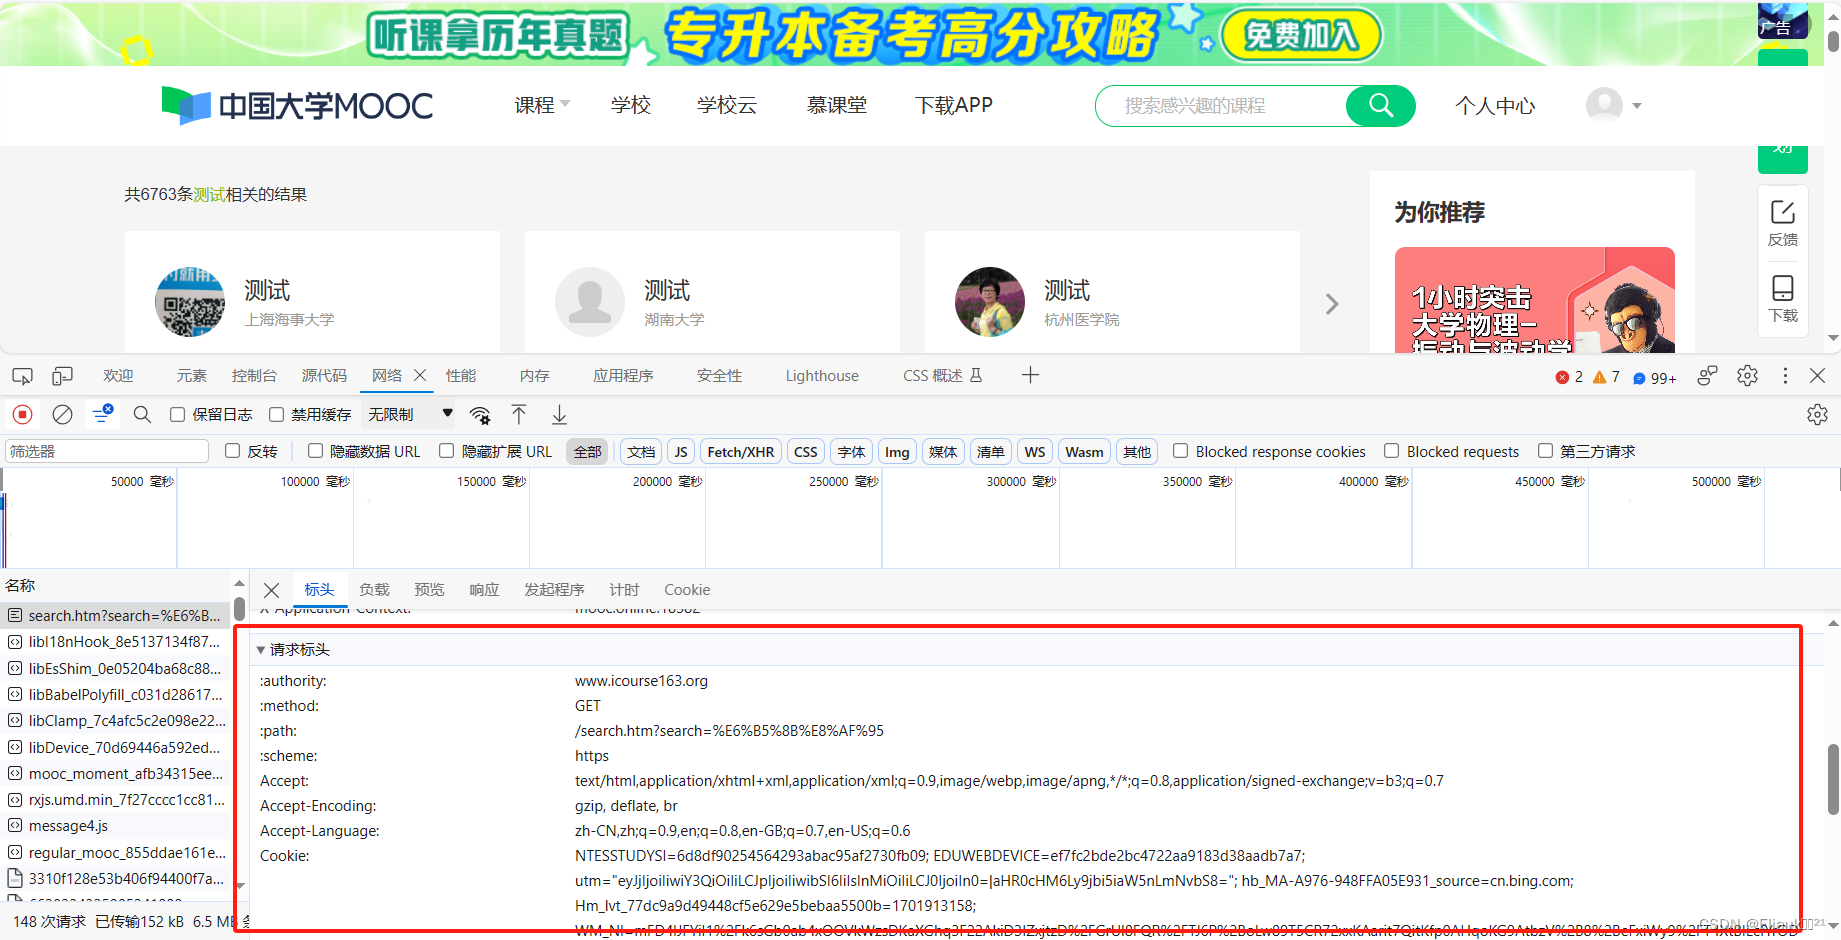Screen dimensions: 1841x940
Task: Toggle the network filter icon
Action: click(x=102, y=413)
